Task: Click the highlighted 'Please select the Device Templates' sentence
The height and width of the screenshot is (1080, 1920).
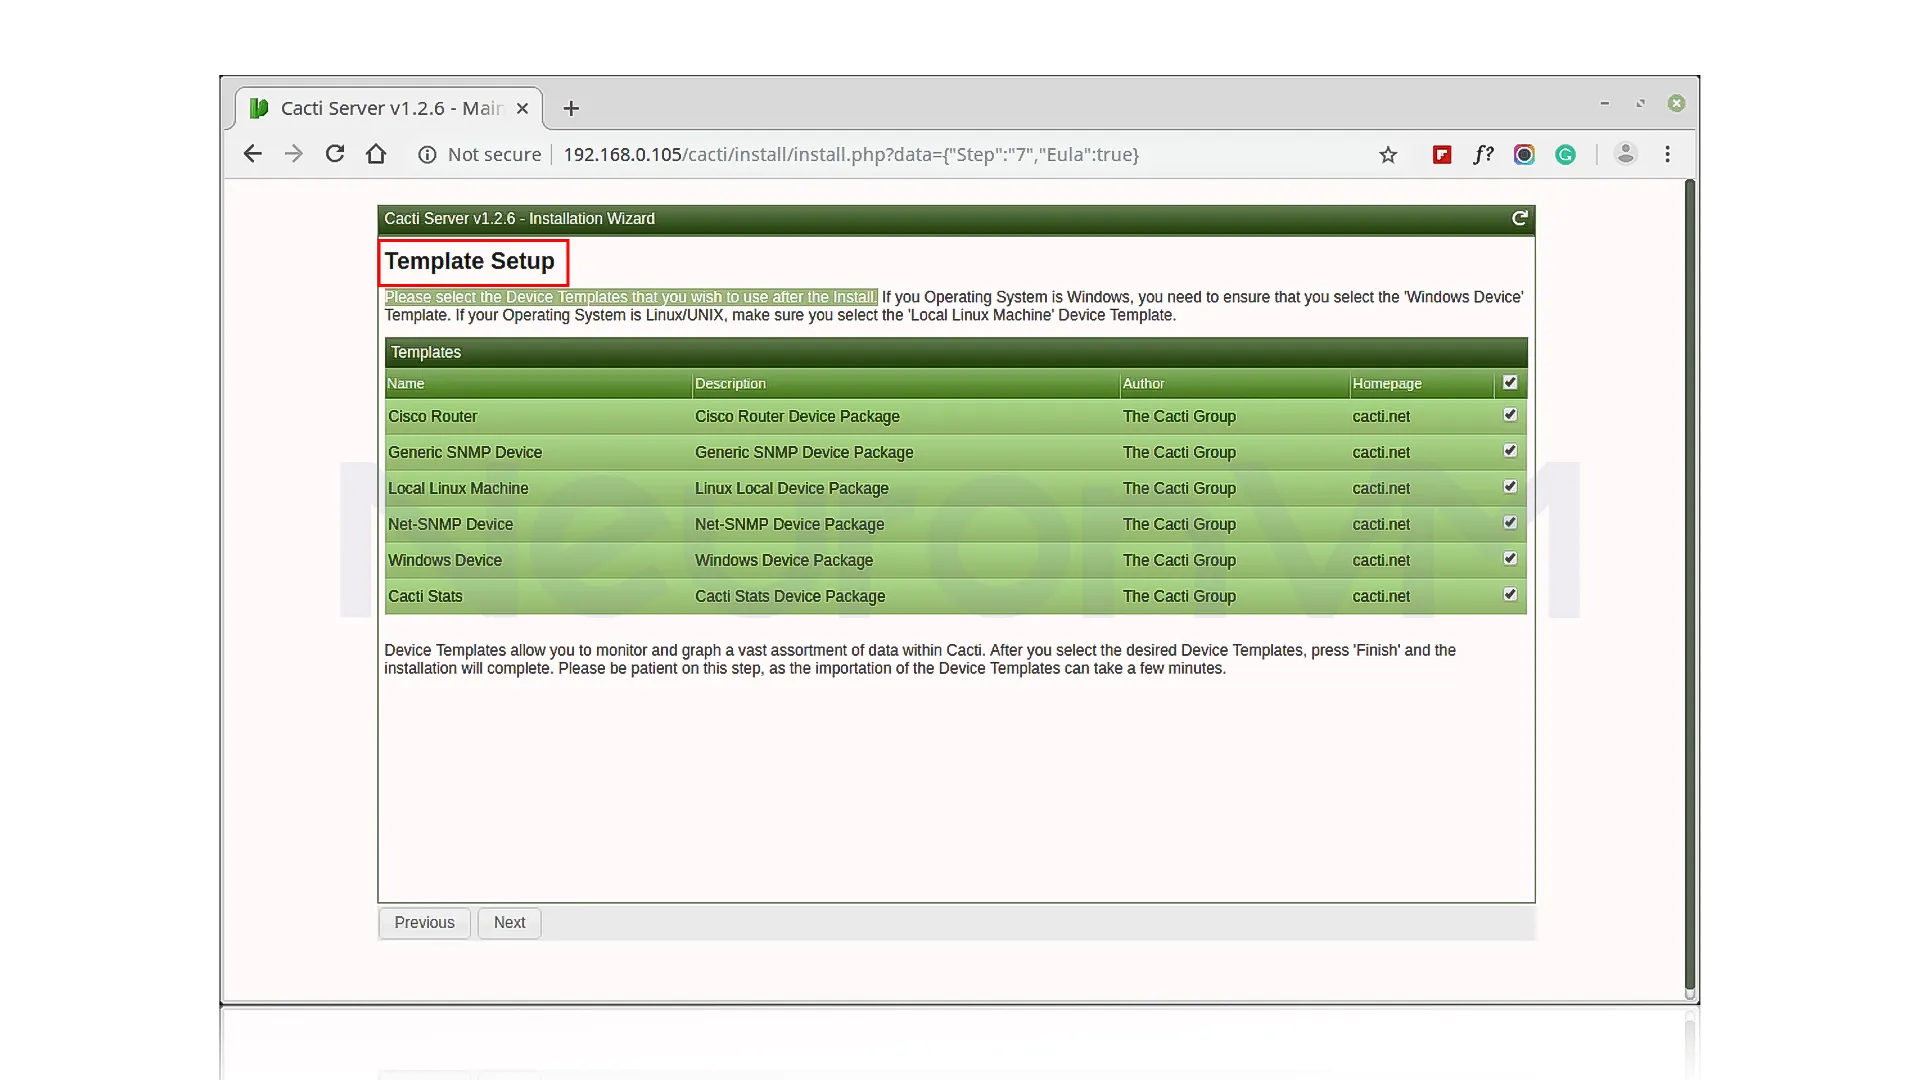Action: (631, 297)
